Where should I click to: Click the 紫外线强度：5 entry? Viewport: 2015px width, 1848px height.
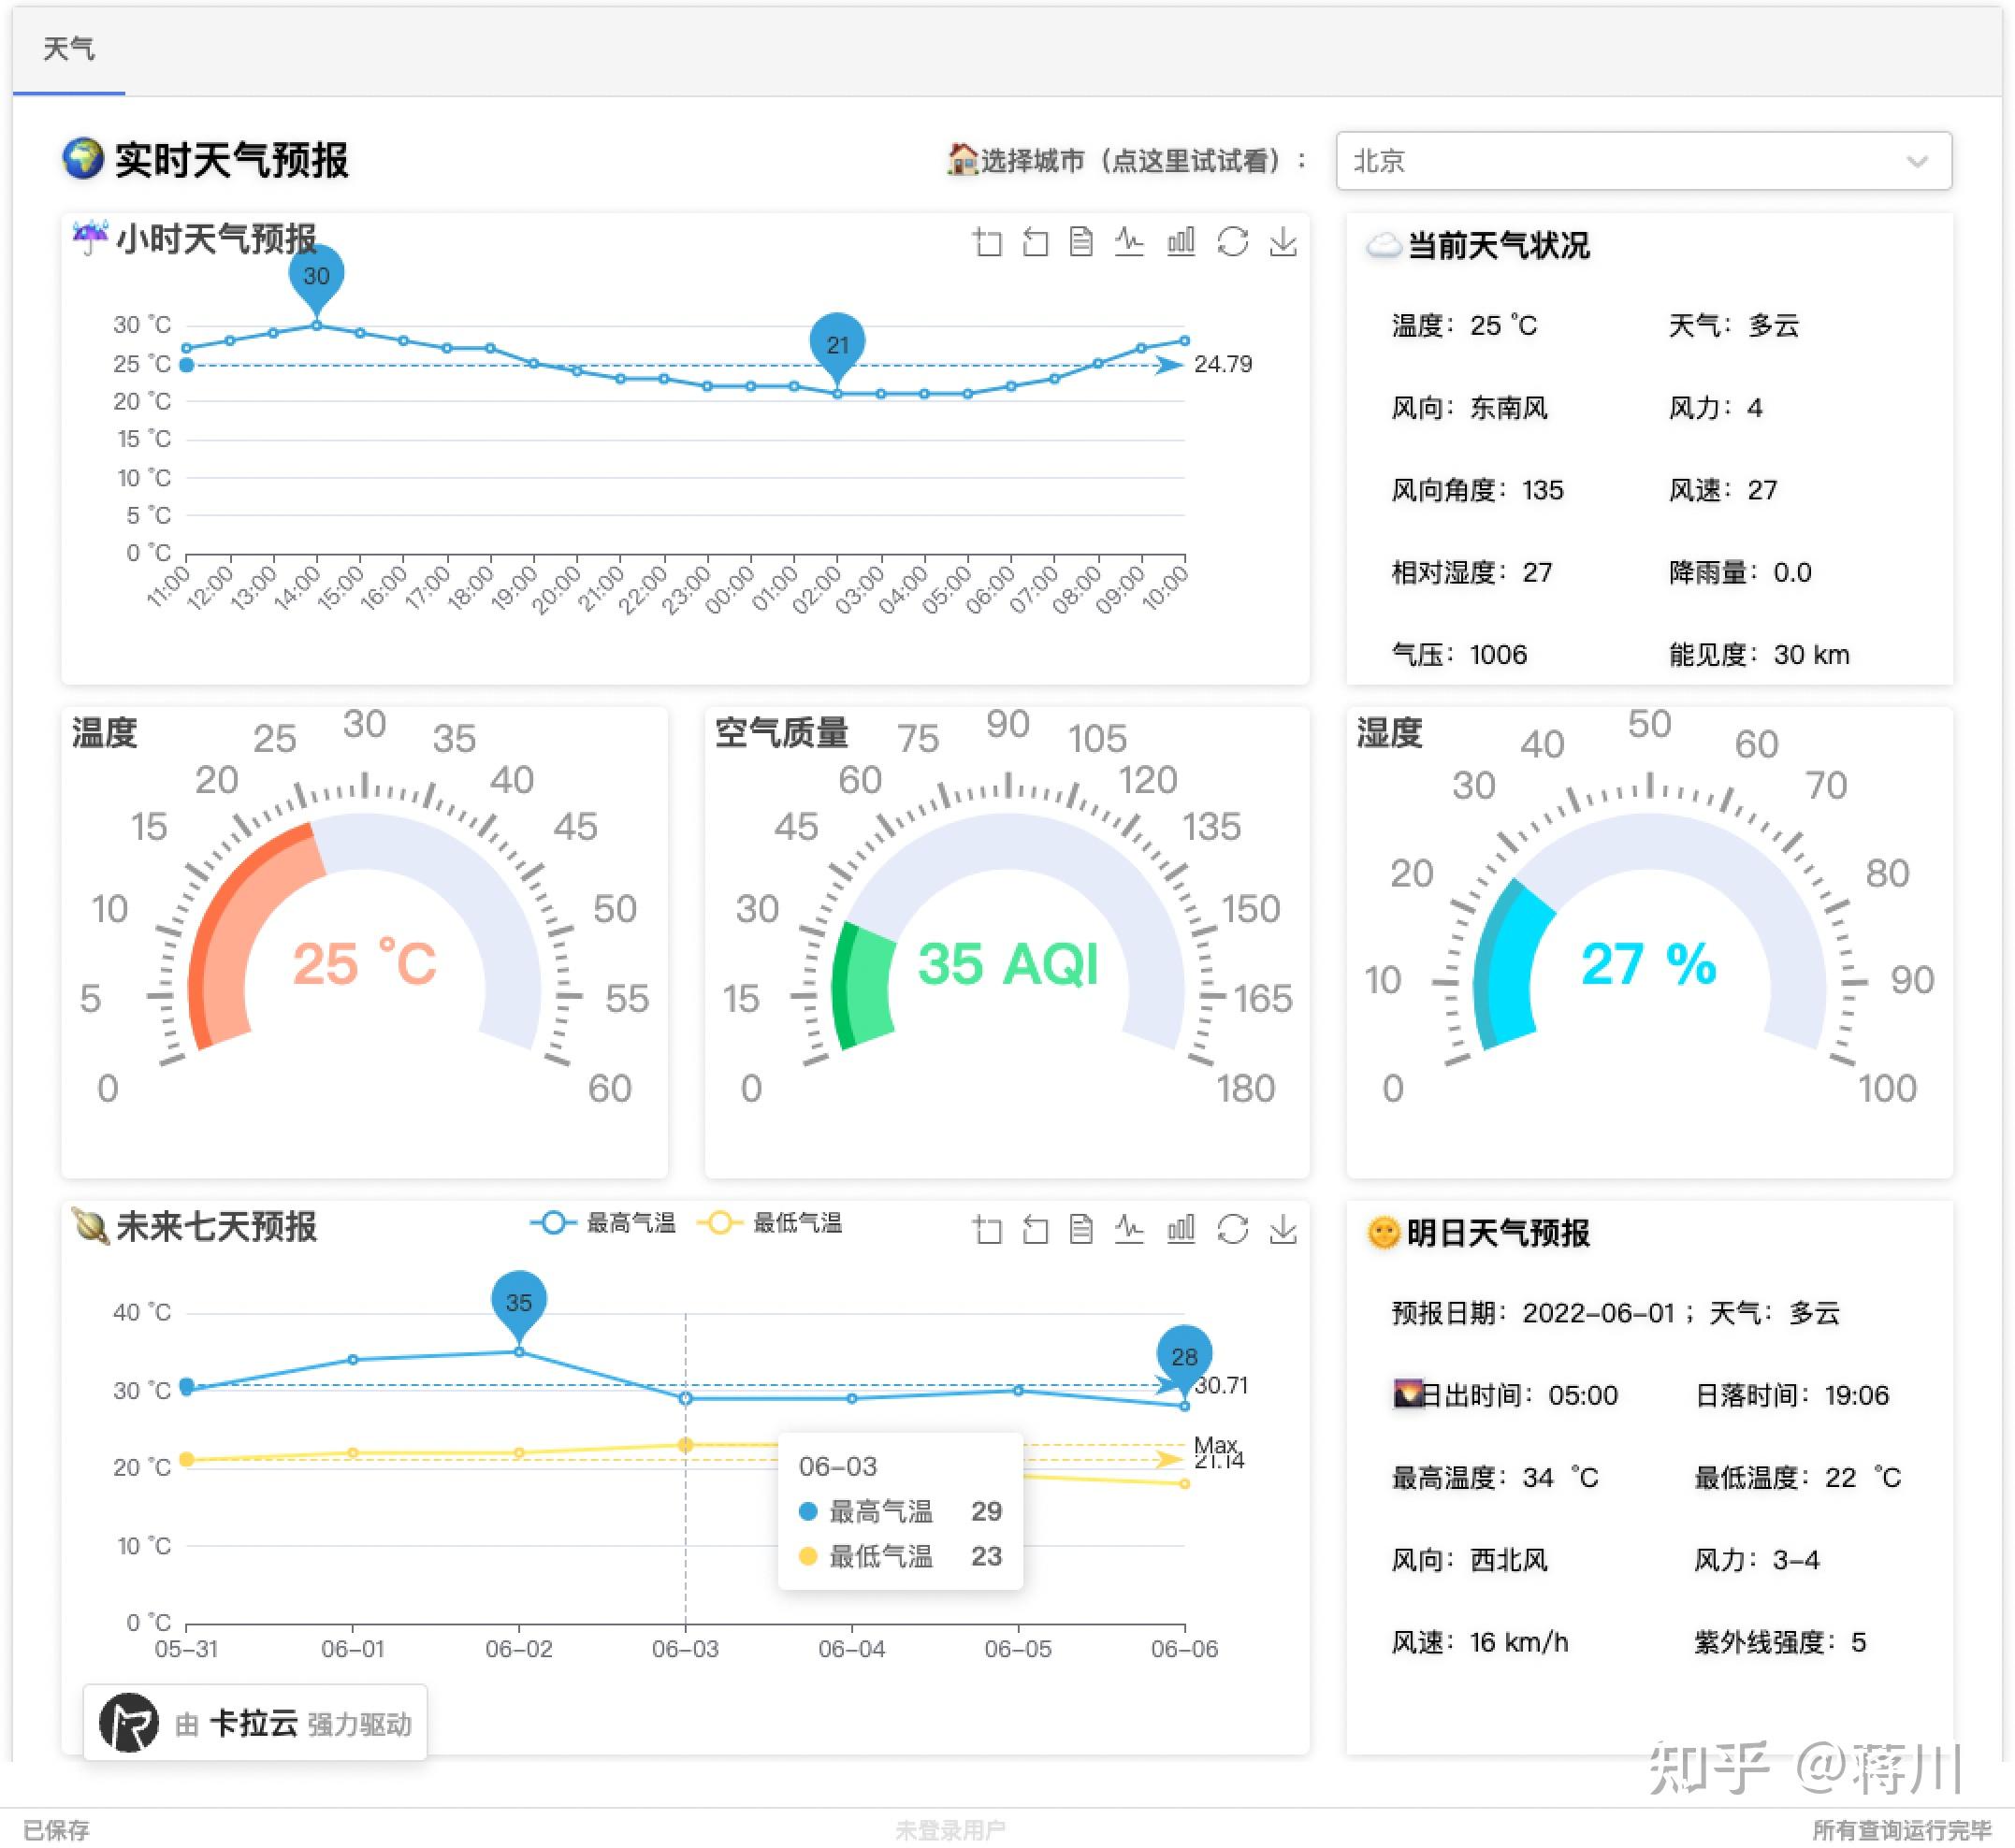coord(1780,1642)
